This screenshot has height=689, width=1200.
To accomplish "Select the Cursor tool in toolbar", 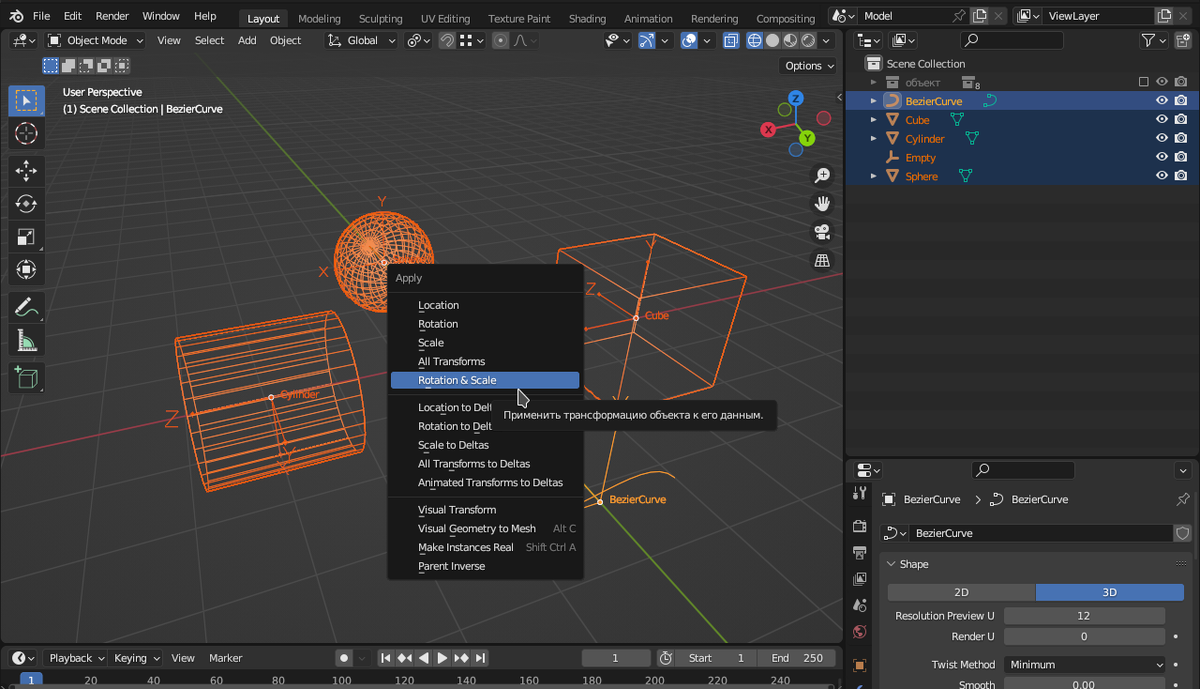I will click(27, 133).
